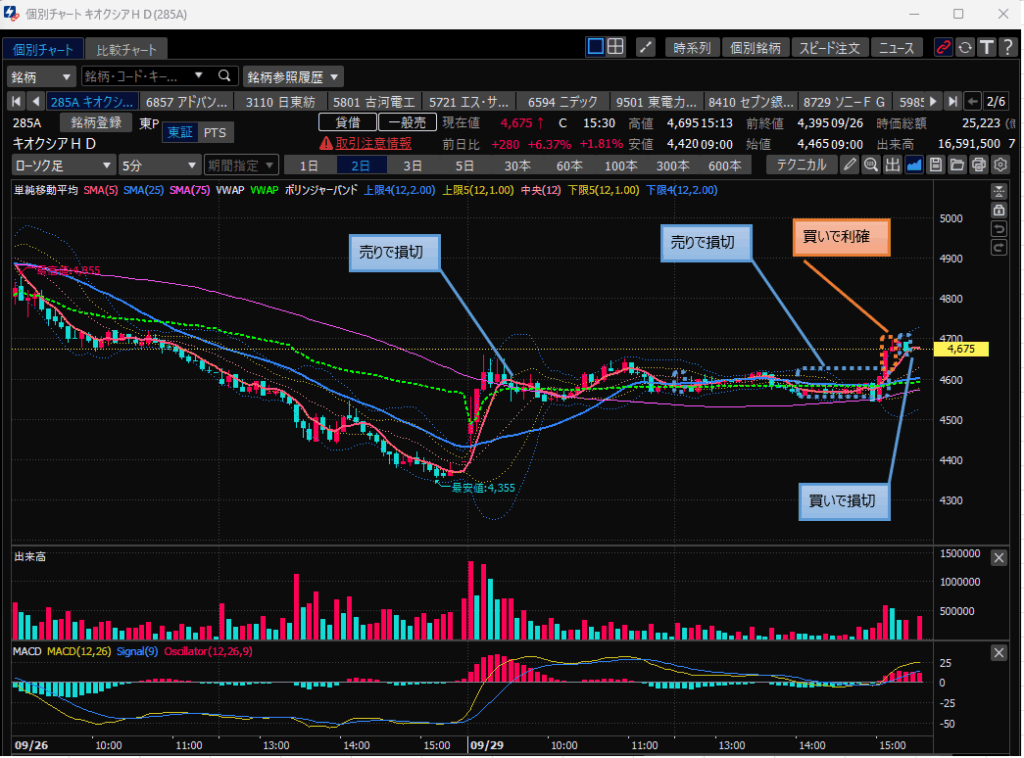Switch to four-pane split layout view
1024x758 pixels.
tap(617, 47)
